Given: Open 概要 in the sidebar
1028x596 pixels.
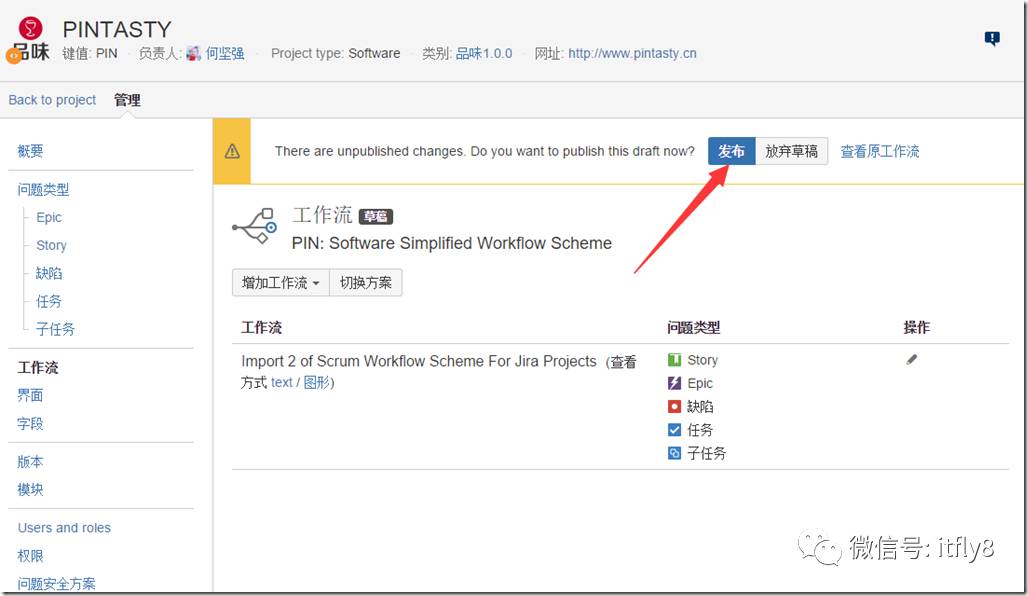Looking at the screenshot, I should point(30,151).
